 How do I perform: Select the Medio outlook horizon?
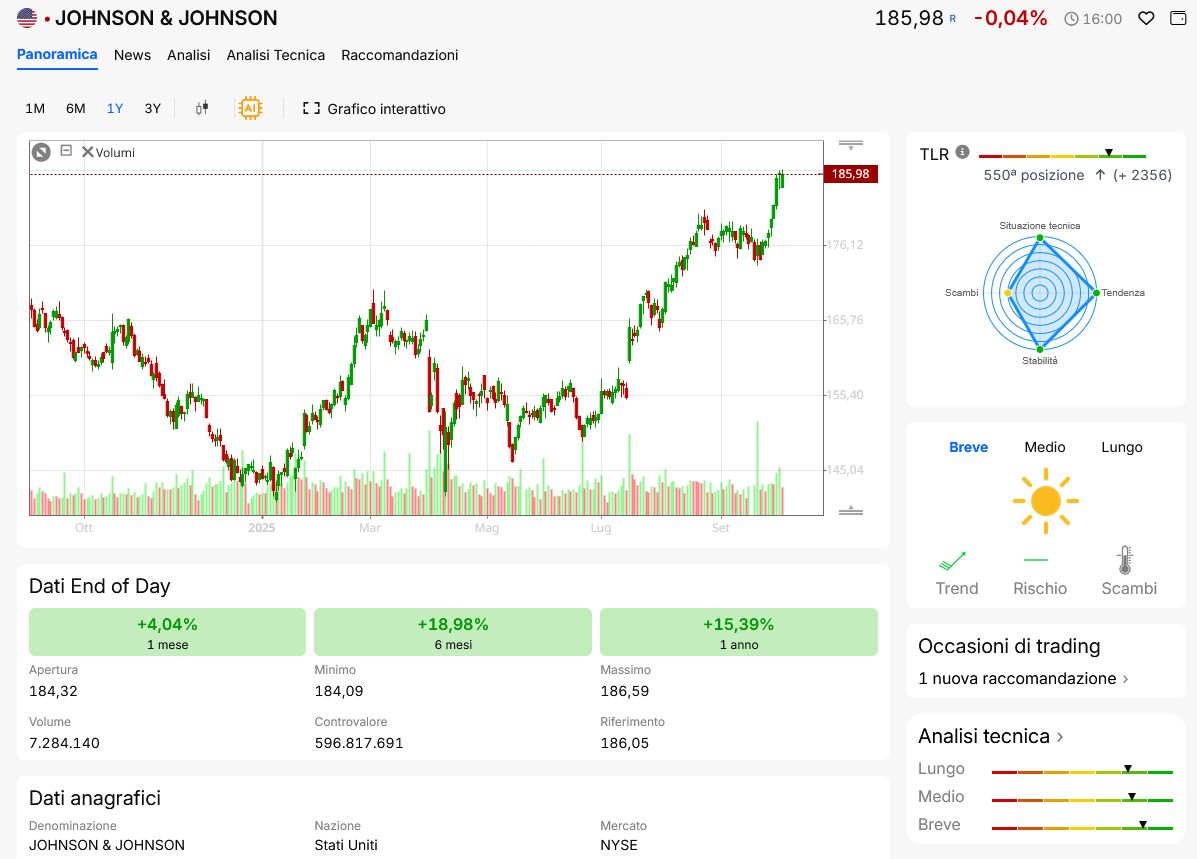(x=1045, y=447)
